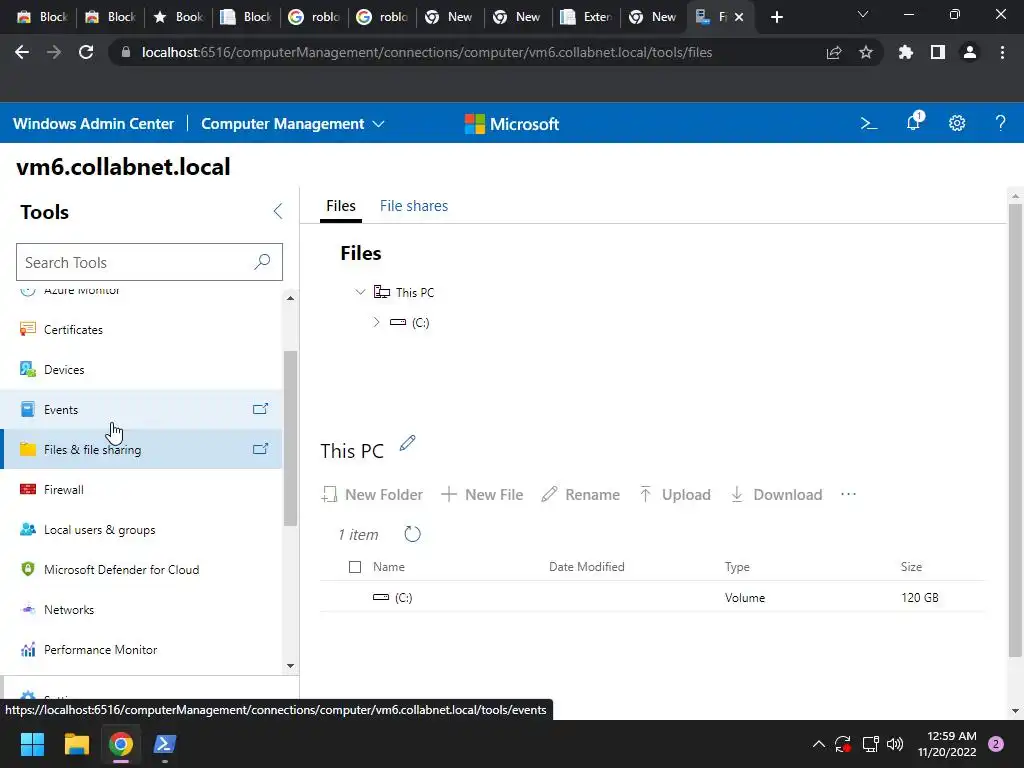Click the help question mark icon

tap(1000, 123)
